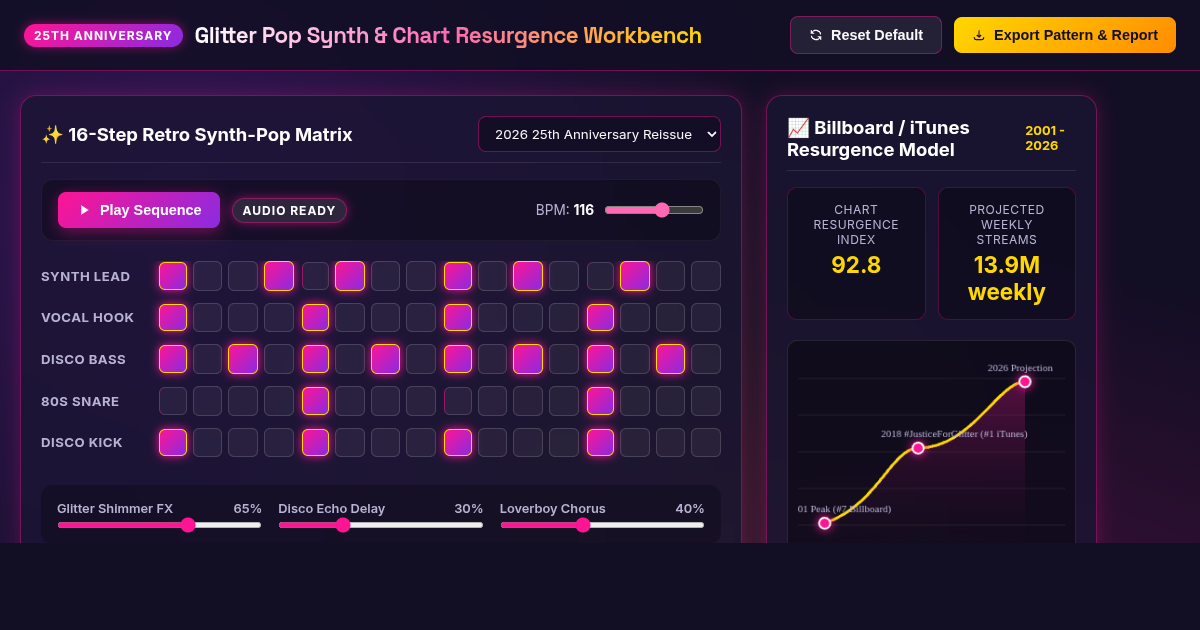
Task: Toggle Synth Lead step 11
Action: click(528, 276)
